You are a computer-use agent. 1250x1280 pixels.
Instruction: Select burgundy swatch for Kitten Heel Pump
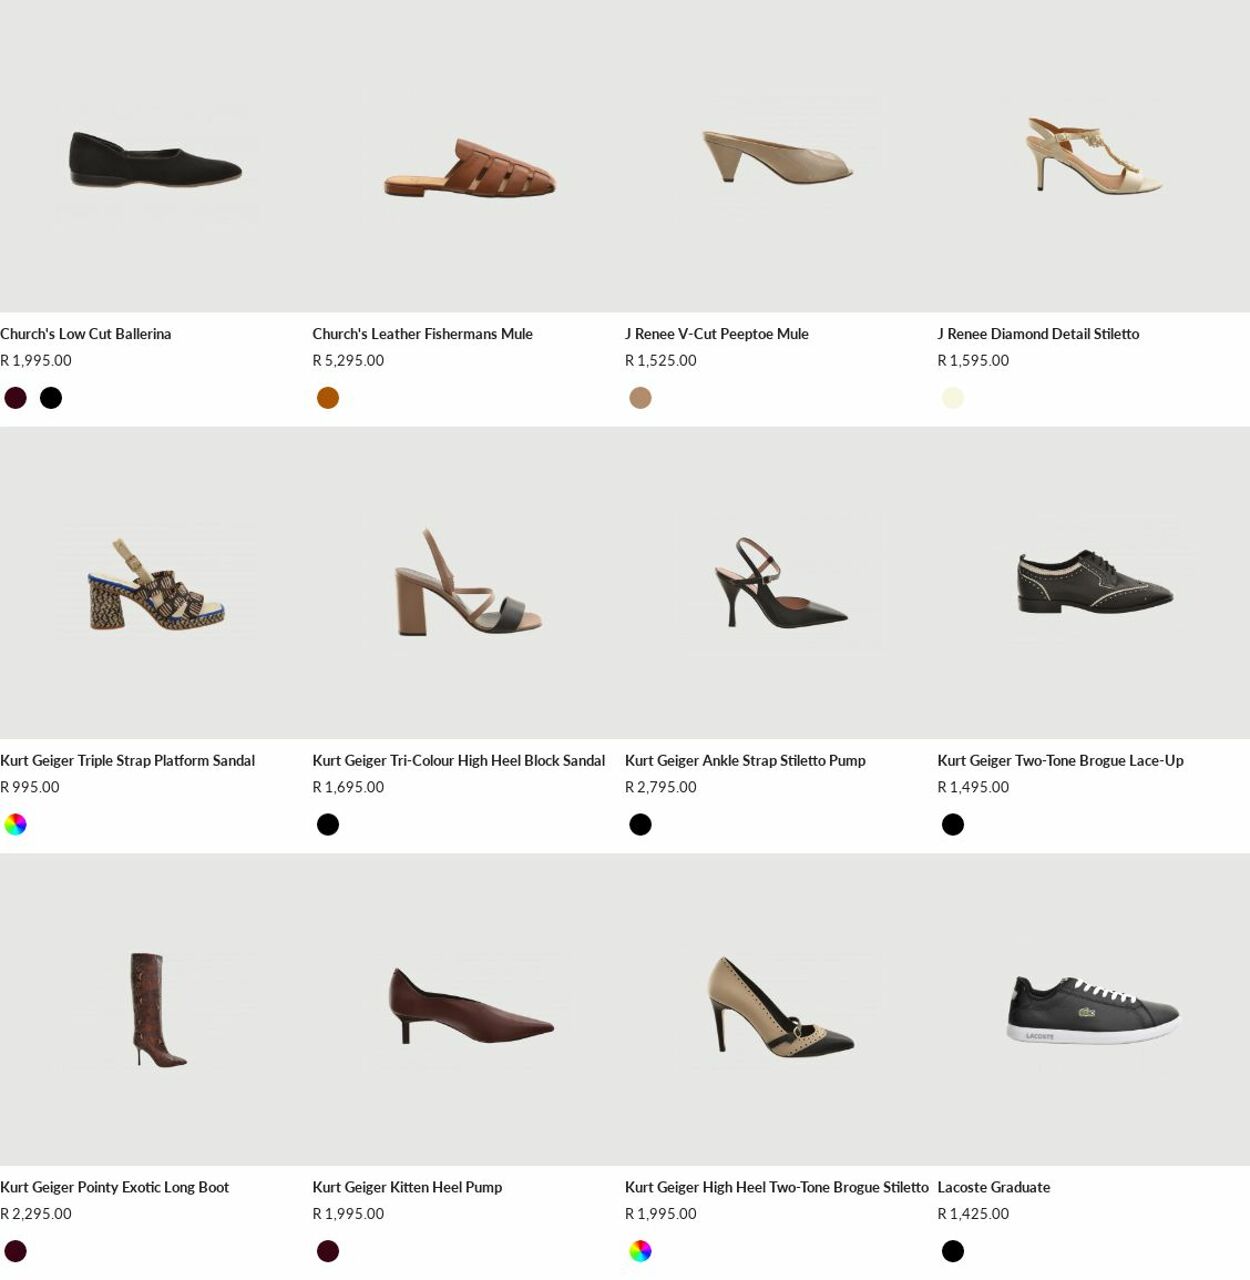click(x=328, y=1252)
